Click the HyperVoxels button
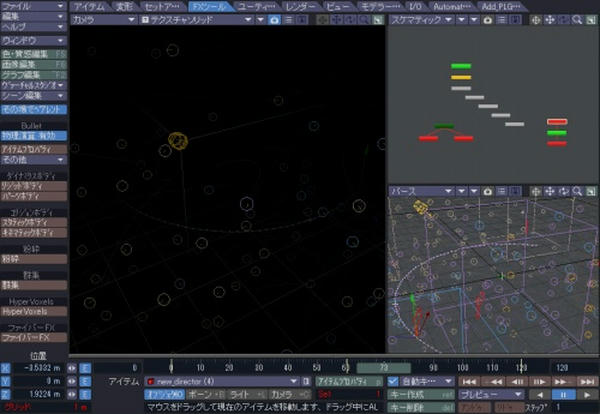This screenshot has height=414, width=600. pyautogui.click(x=34, y=312)
